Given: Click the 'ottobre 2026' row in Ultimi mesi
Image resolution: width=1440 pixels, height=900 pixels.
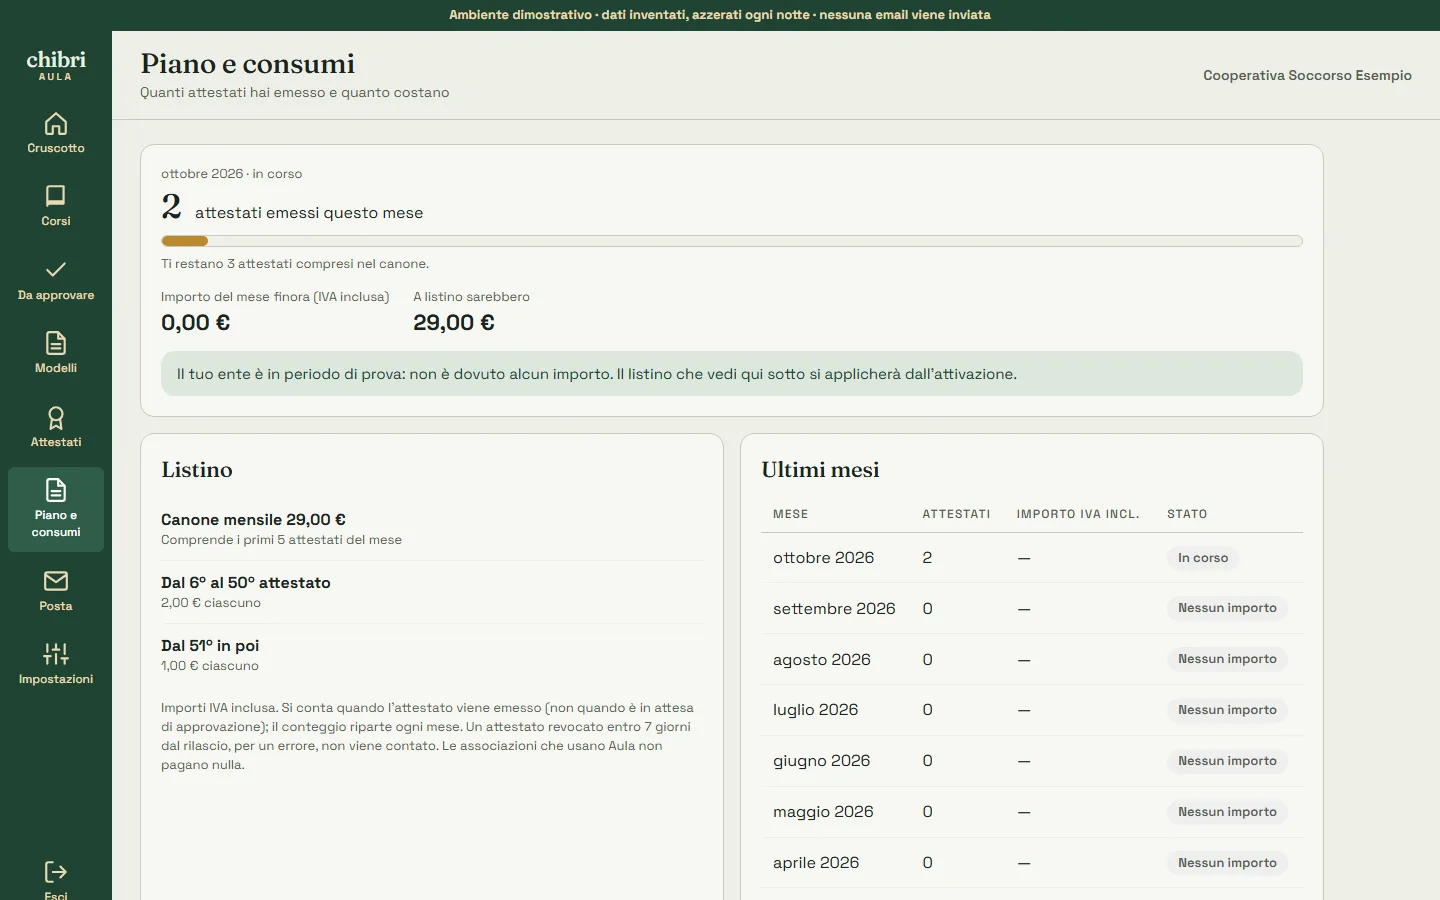Looking at the screenshot, I should [1032, 558].
